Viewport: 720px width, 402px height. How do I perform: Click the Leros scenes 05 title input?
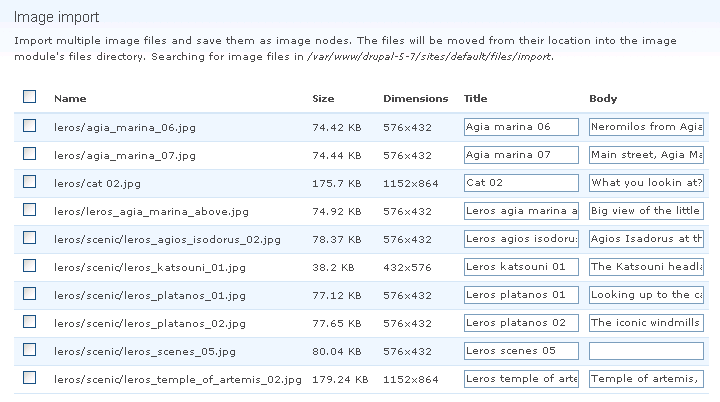521,351
